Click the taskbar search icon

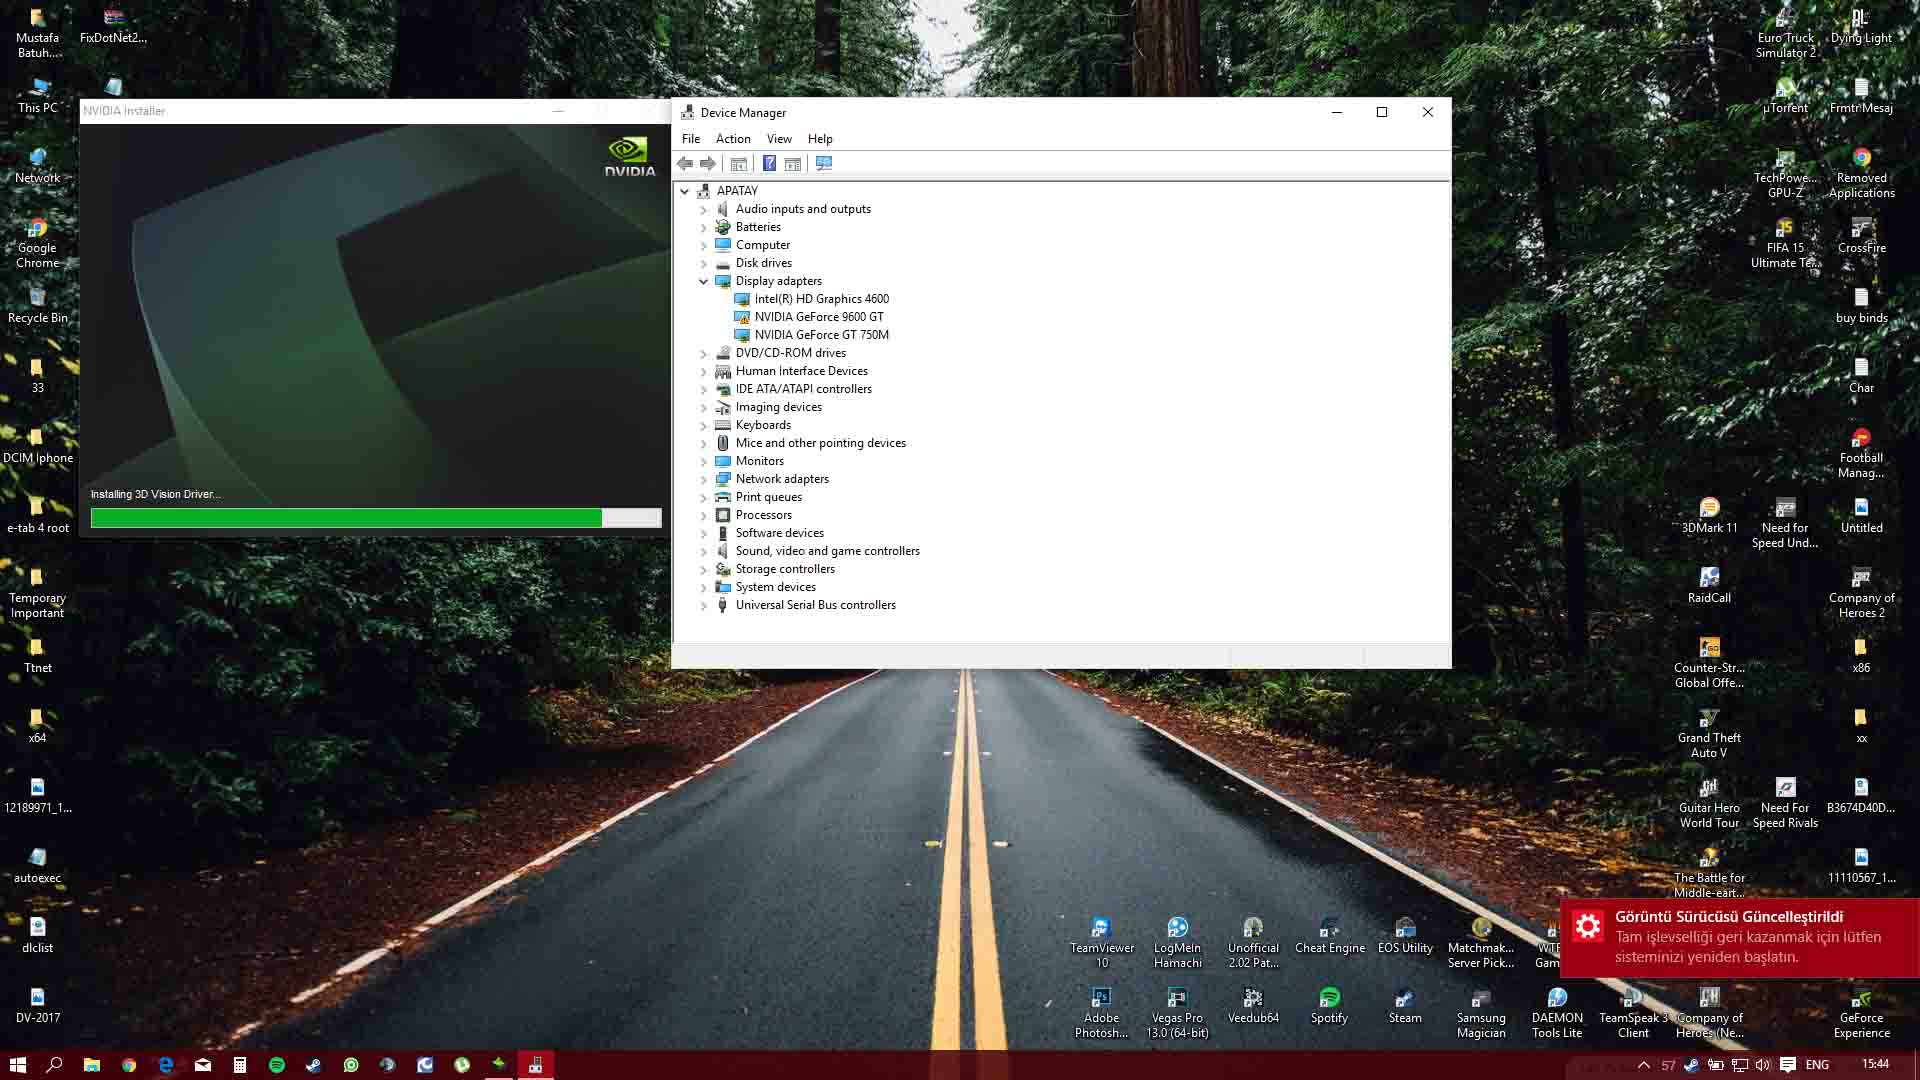(54, 1065)
